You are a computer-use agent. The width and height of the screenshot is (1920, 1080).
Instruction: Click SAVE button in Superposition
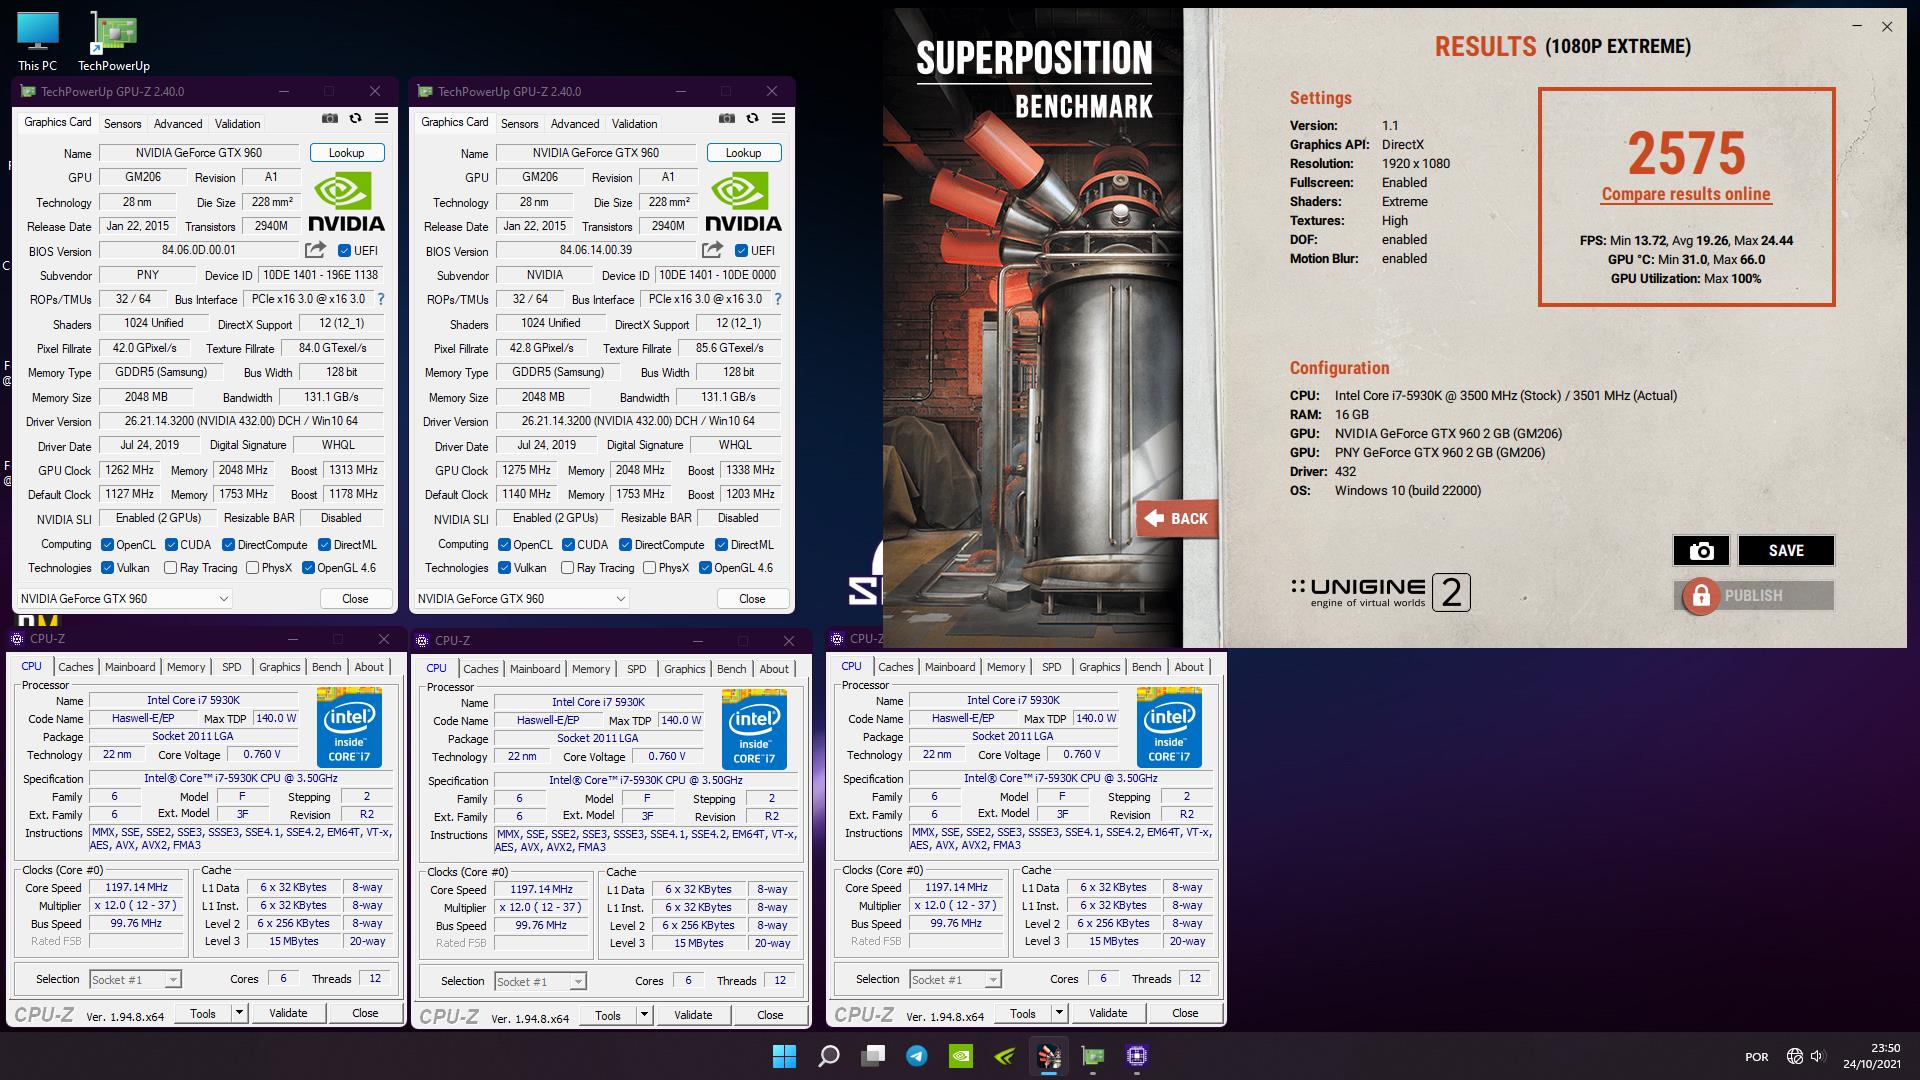click(x=1786, y=551)
